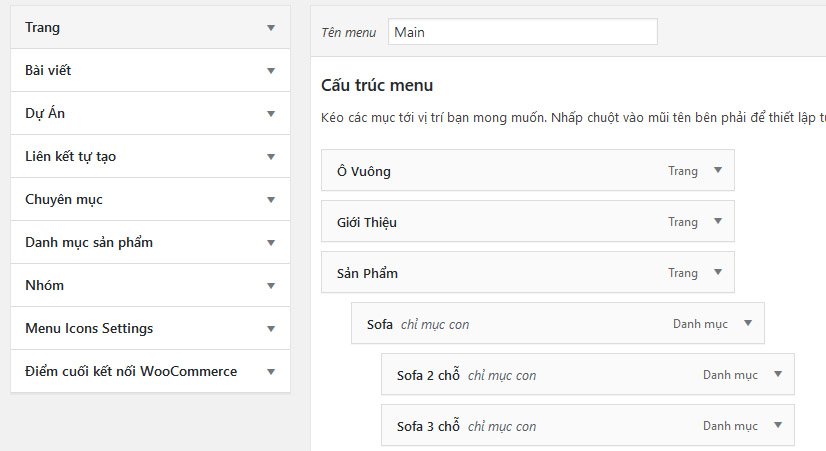Expand the Giới Thiệu menu item arrow
Viewport: 826px width, 451px height.
(717, 222)
